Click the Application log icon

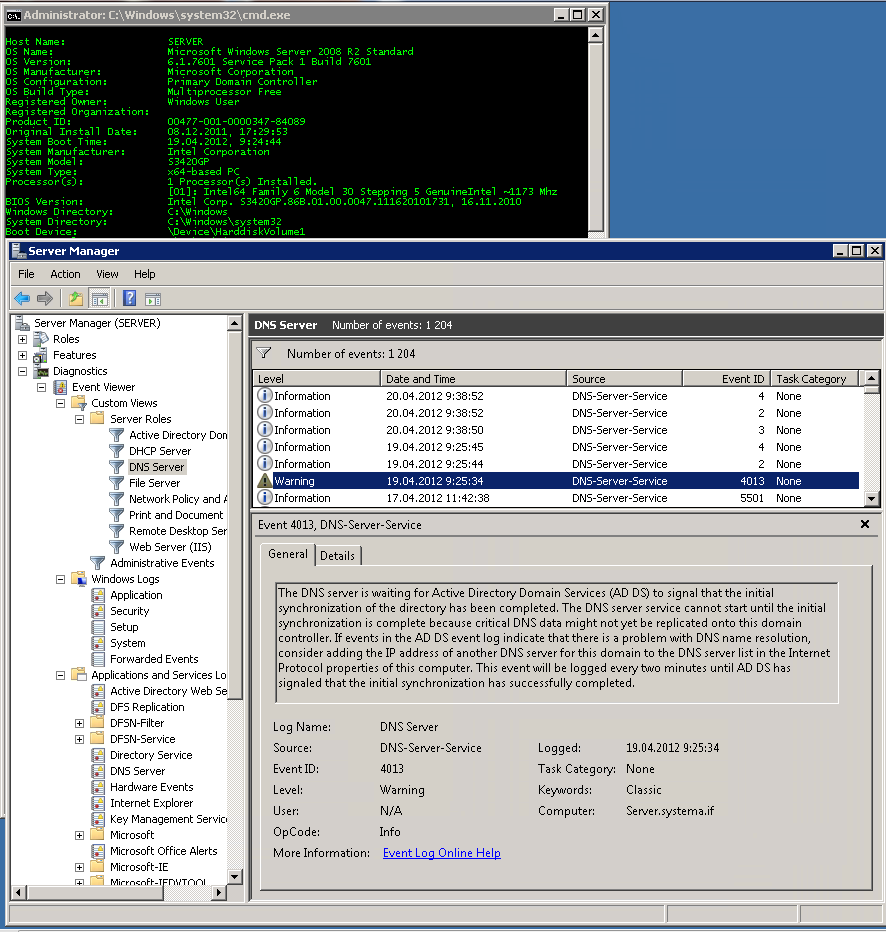pos(98,595)
